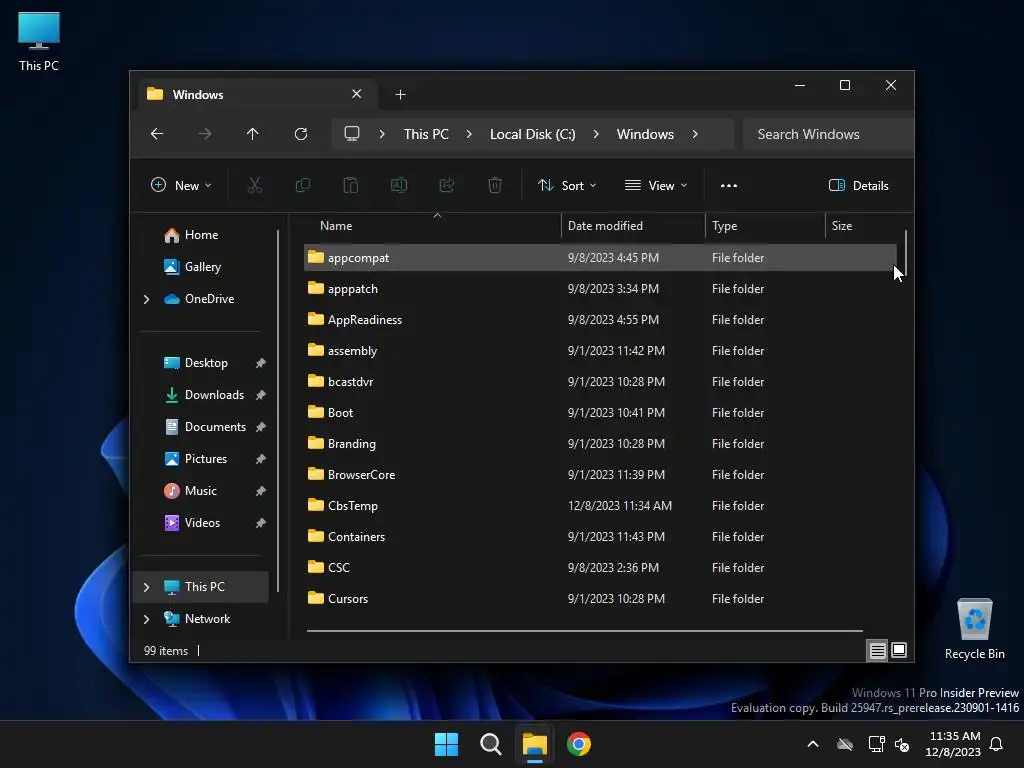The image size is (1024, 768).
Task: Expand chevron after This PC breadcrumb
Action: click(469, 134)
